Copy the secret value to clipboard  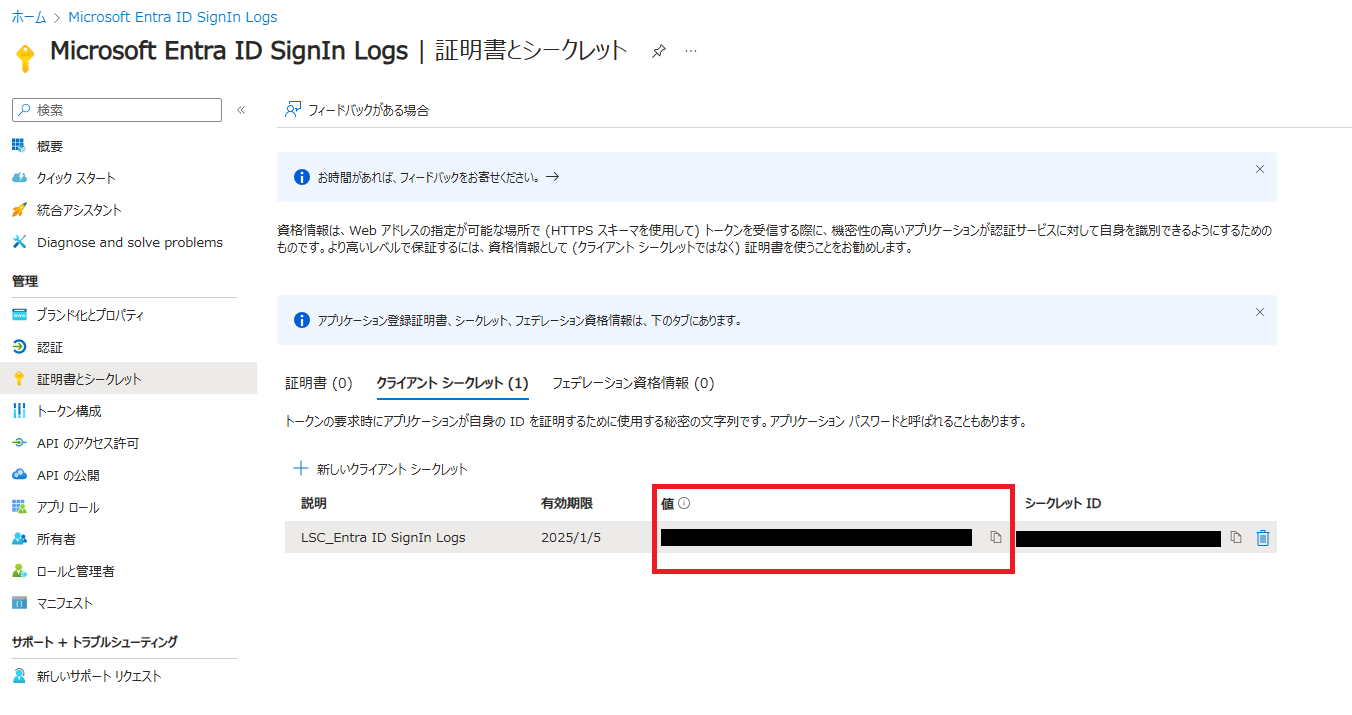(996, 538)
